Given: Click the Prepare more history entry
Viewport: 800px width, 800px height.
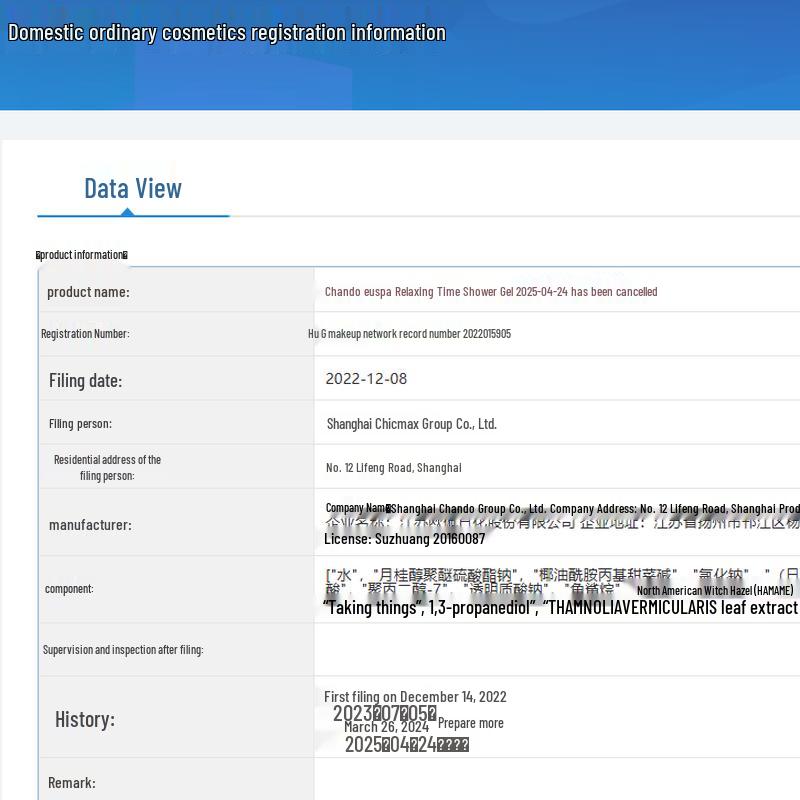Looking at the screenshot, I should 470,723.
